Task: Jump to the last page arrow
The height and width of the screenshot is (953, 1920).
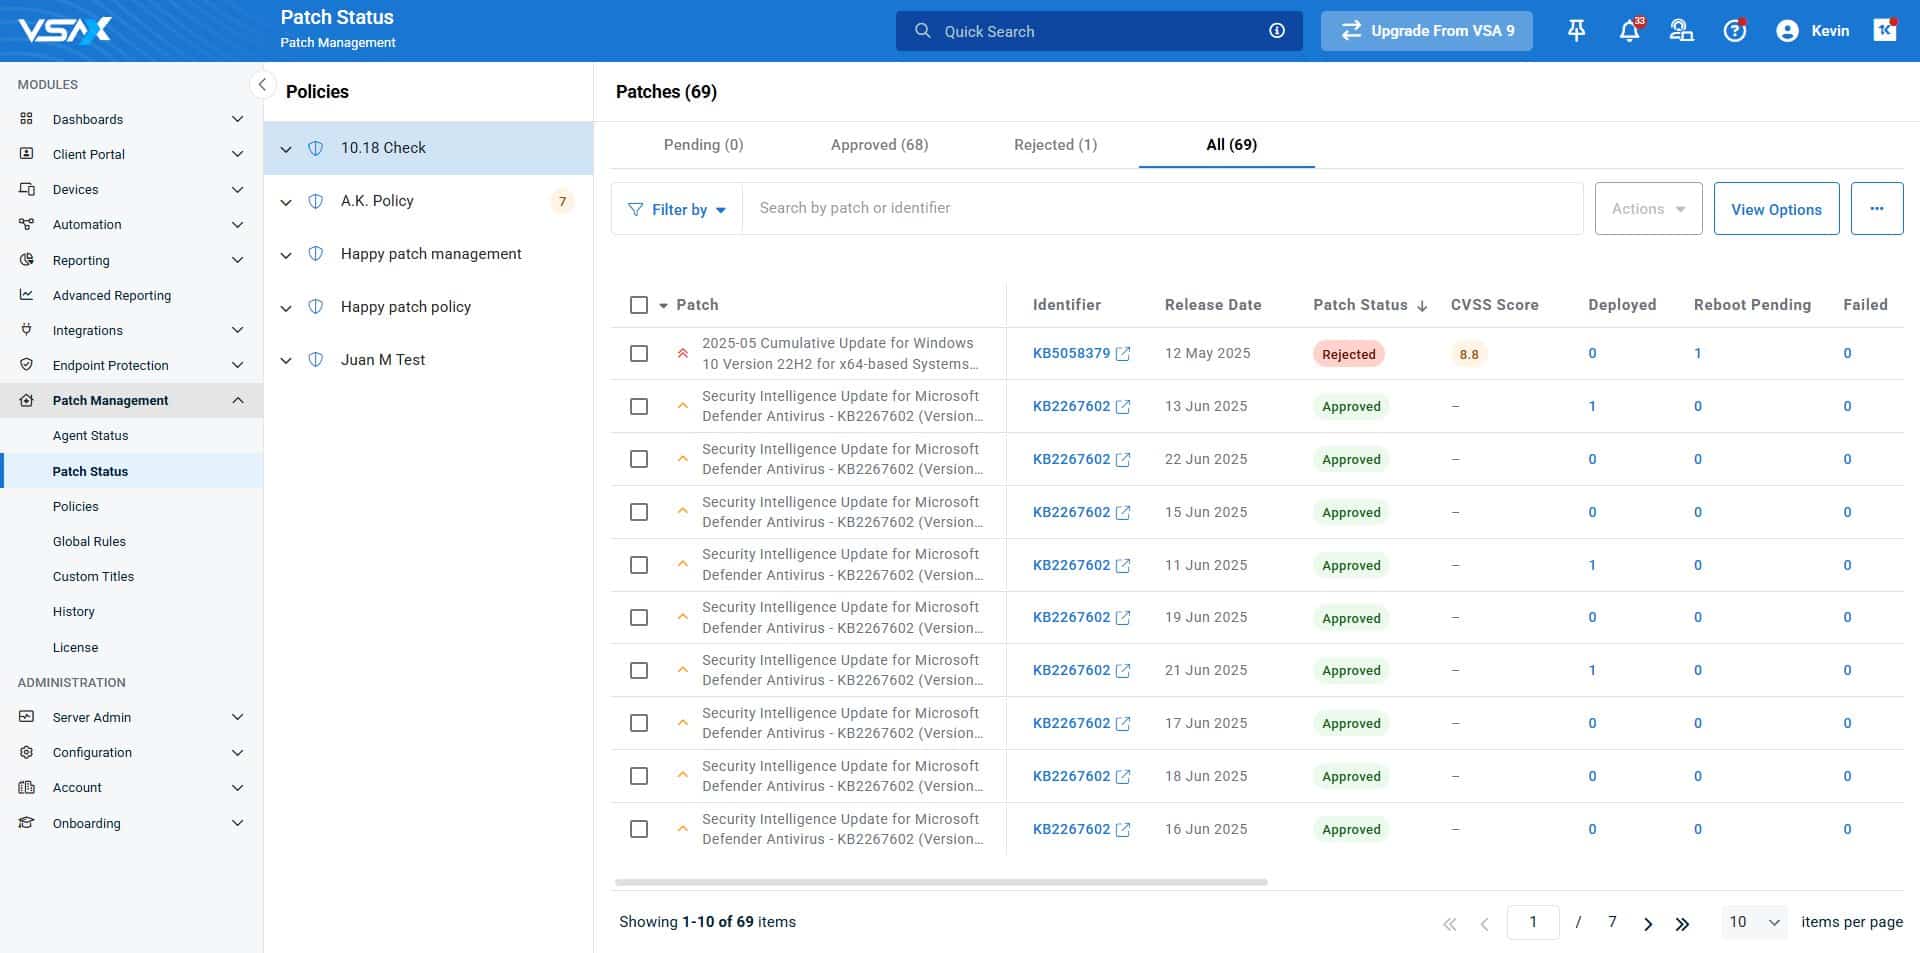Action: point(1682,924)
